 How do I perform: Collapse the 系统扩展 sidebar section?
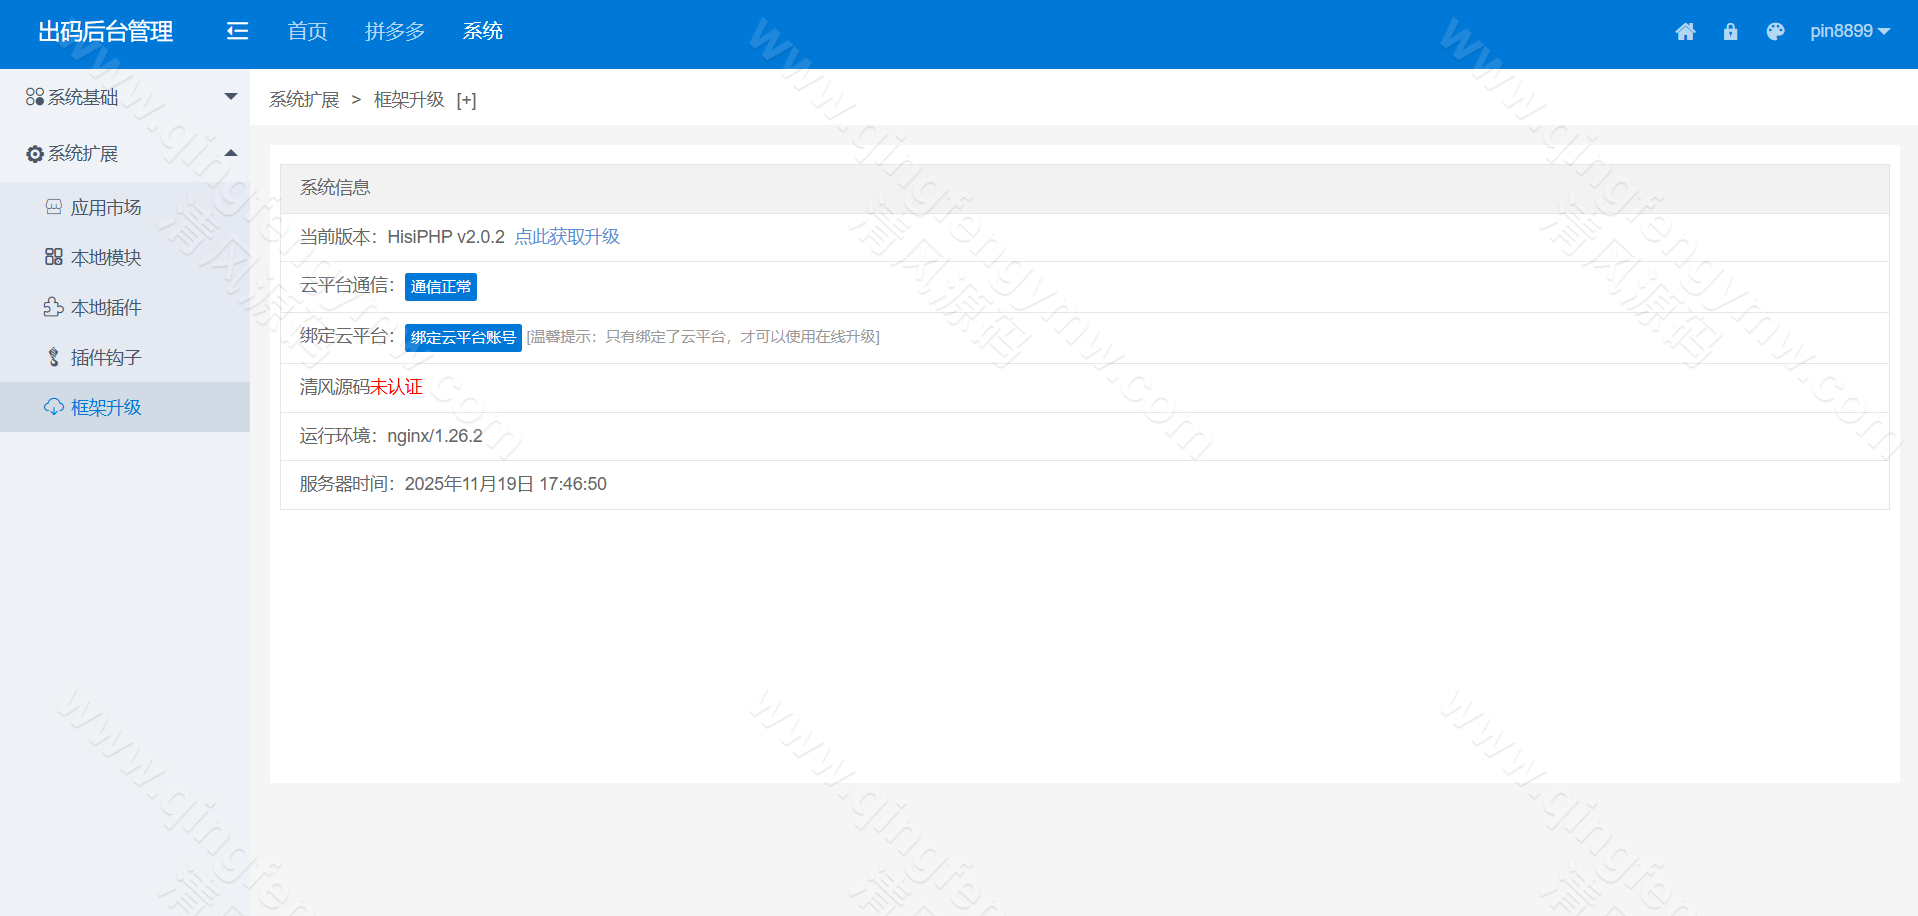point(125,153)
